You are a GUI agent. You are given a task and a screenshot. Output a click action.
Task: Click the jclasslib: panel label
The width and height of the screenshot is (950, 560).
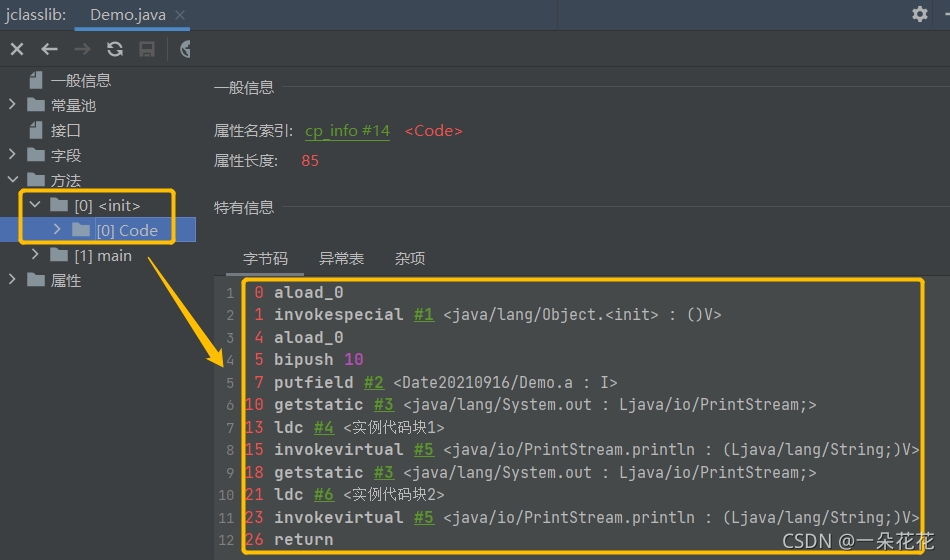point(35,15)
